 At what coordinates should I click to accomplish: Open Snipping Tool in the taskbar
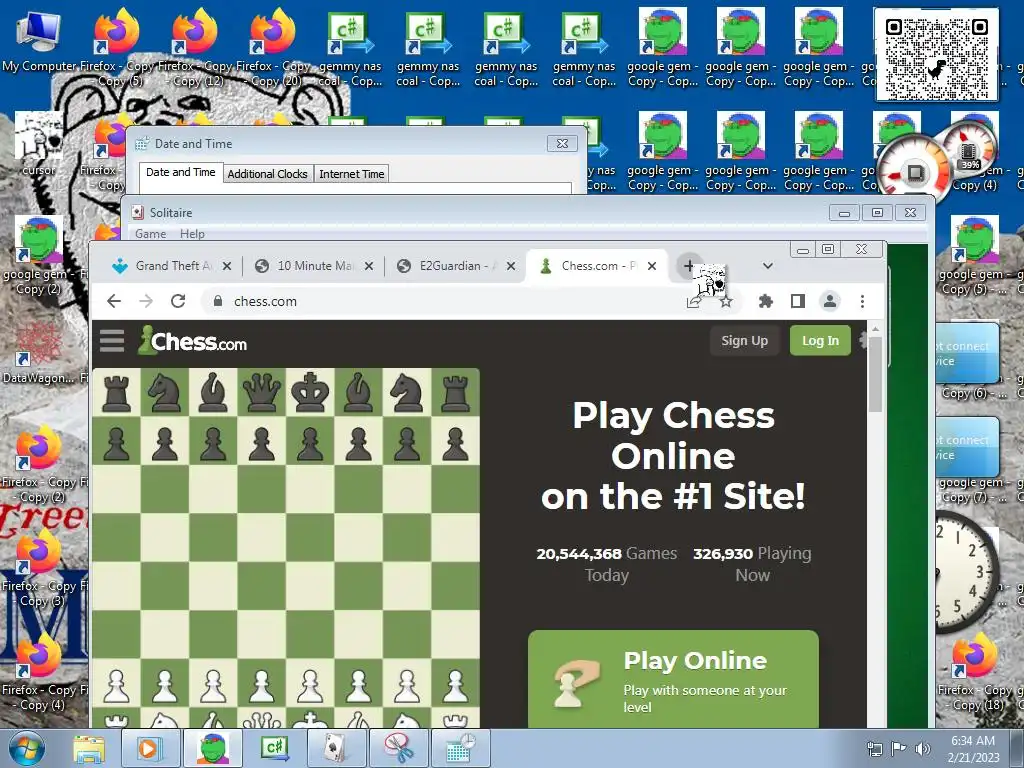pyautogui.click(x=398, y=748)
